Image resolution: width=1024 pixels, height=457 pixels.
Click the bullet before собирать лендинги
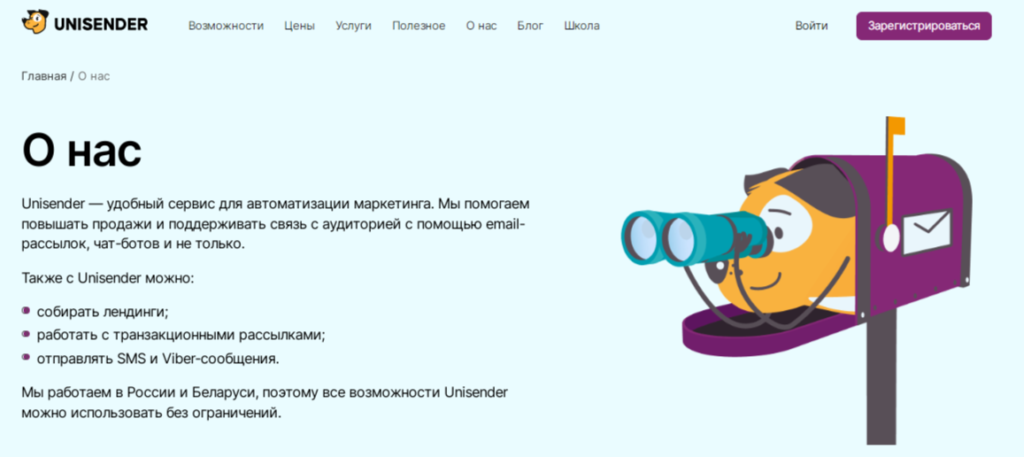click(x=25, y=311)
